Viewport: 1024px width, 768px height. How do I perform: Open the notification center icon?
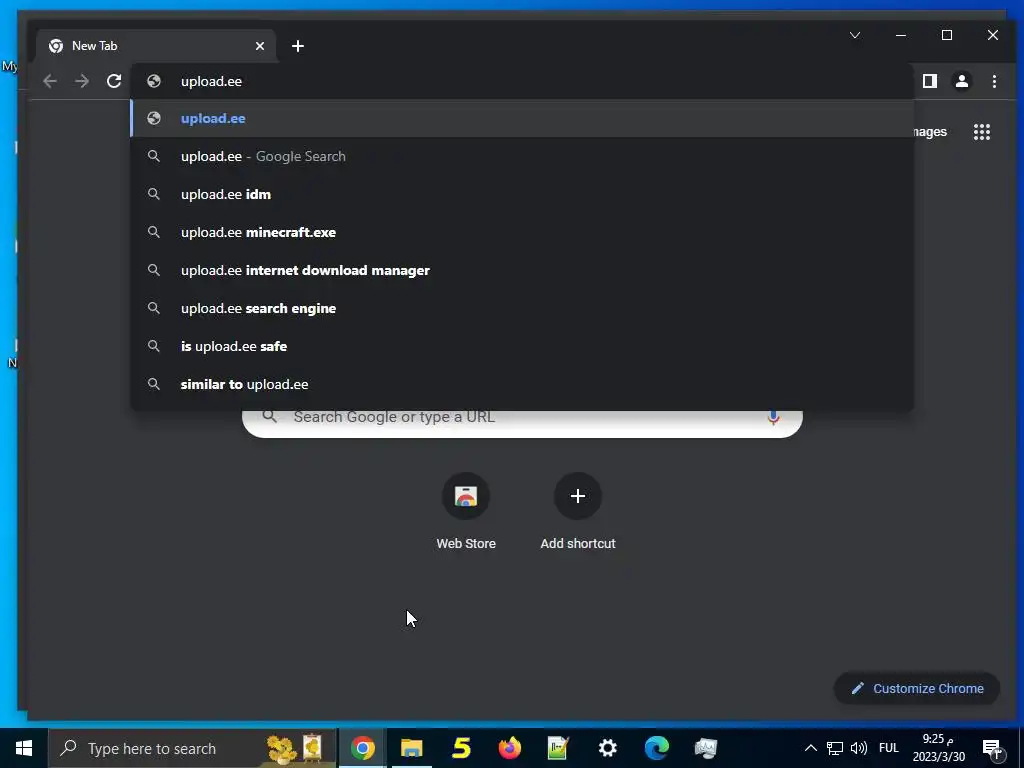[x=991, y=748]
